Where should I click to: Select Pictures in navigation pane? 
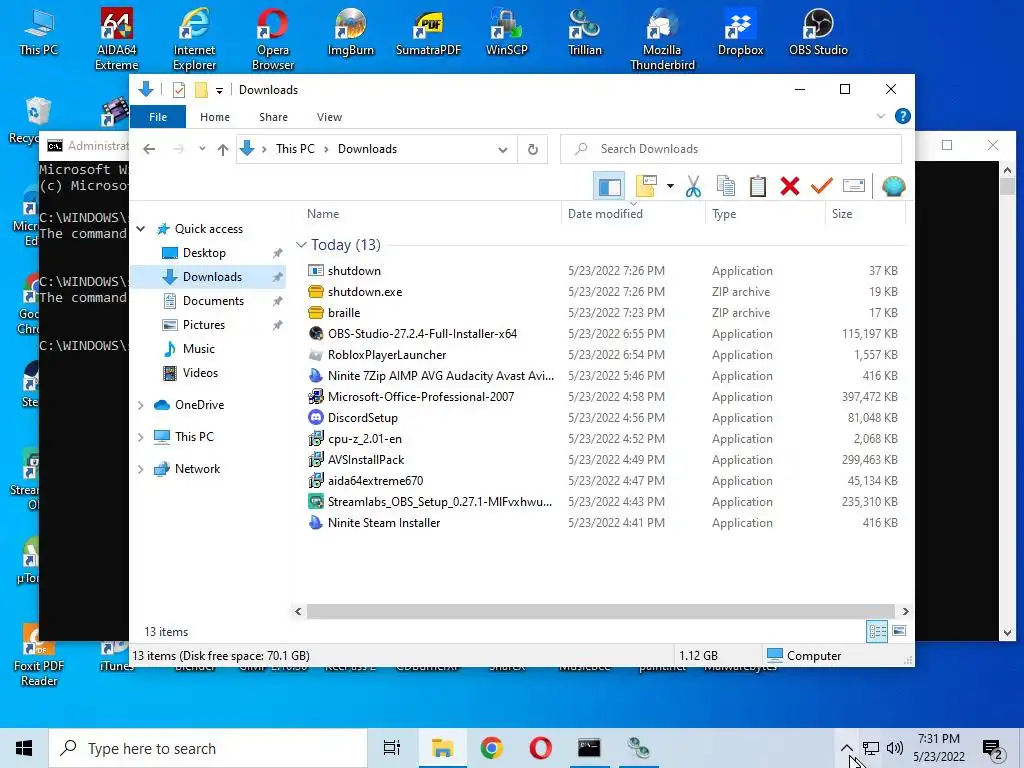pyautogui.click(x=203, y=325)
